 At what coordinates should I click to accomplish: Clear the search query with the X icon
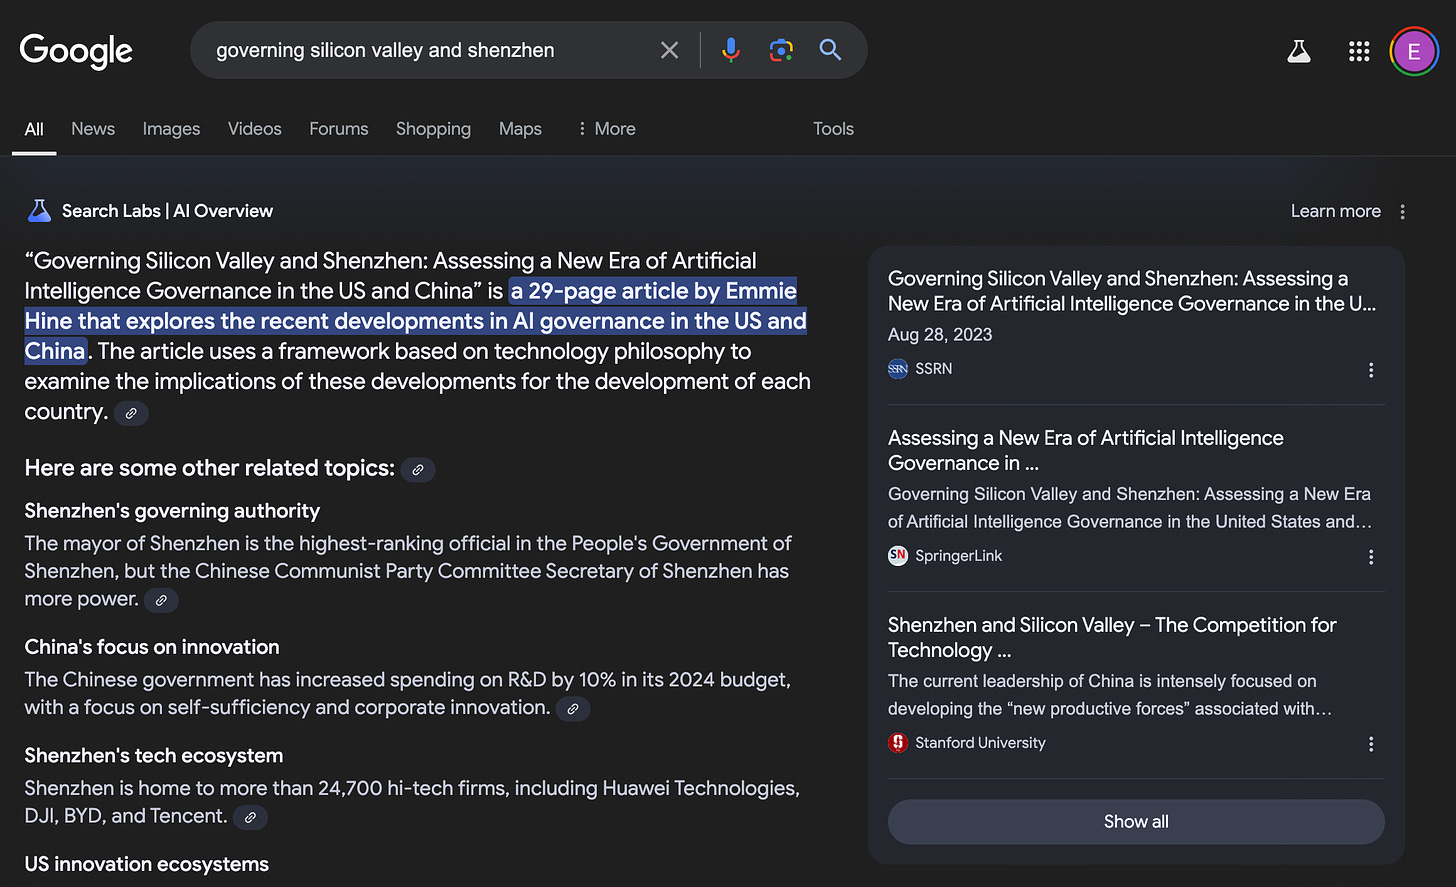point(670,50)
